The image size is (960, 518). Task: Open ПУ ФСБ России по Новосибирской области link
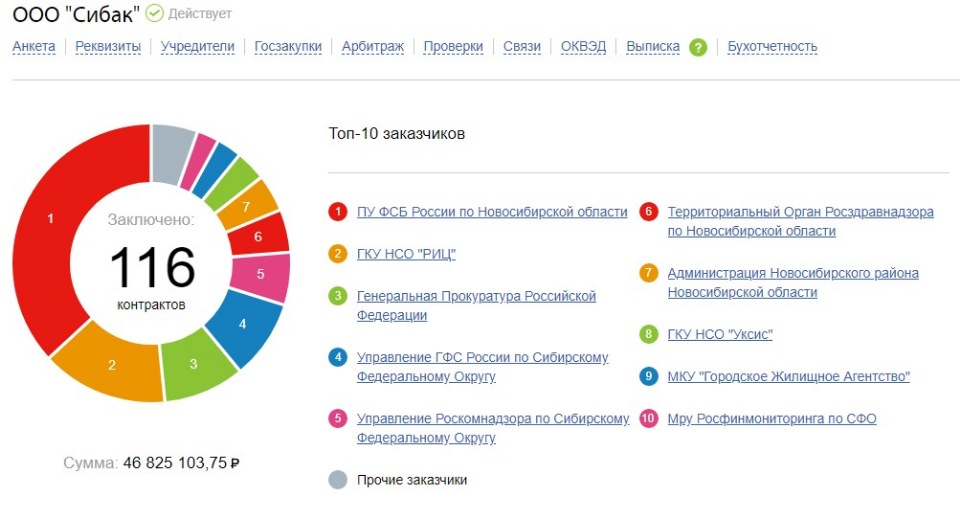tap(492, 212)
